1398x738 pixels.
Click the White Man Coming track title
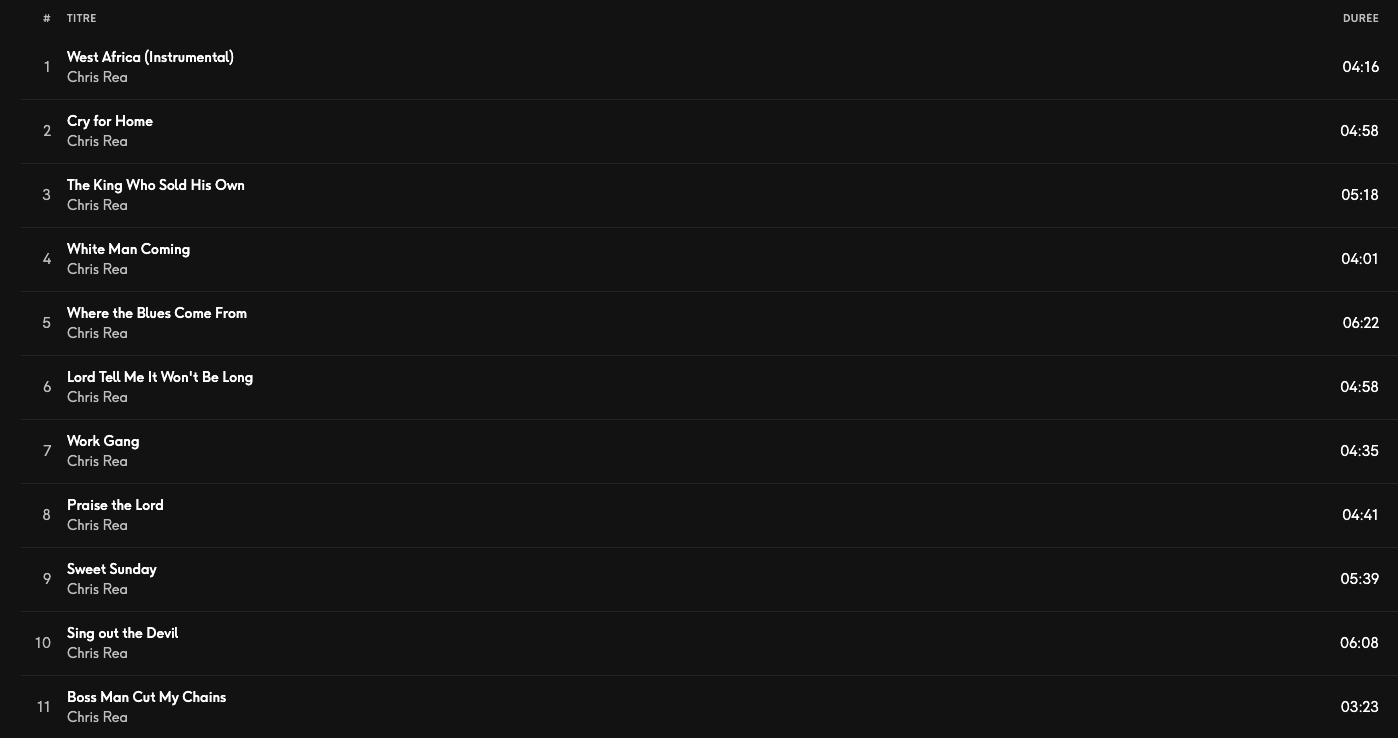tap(128, 249)
